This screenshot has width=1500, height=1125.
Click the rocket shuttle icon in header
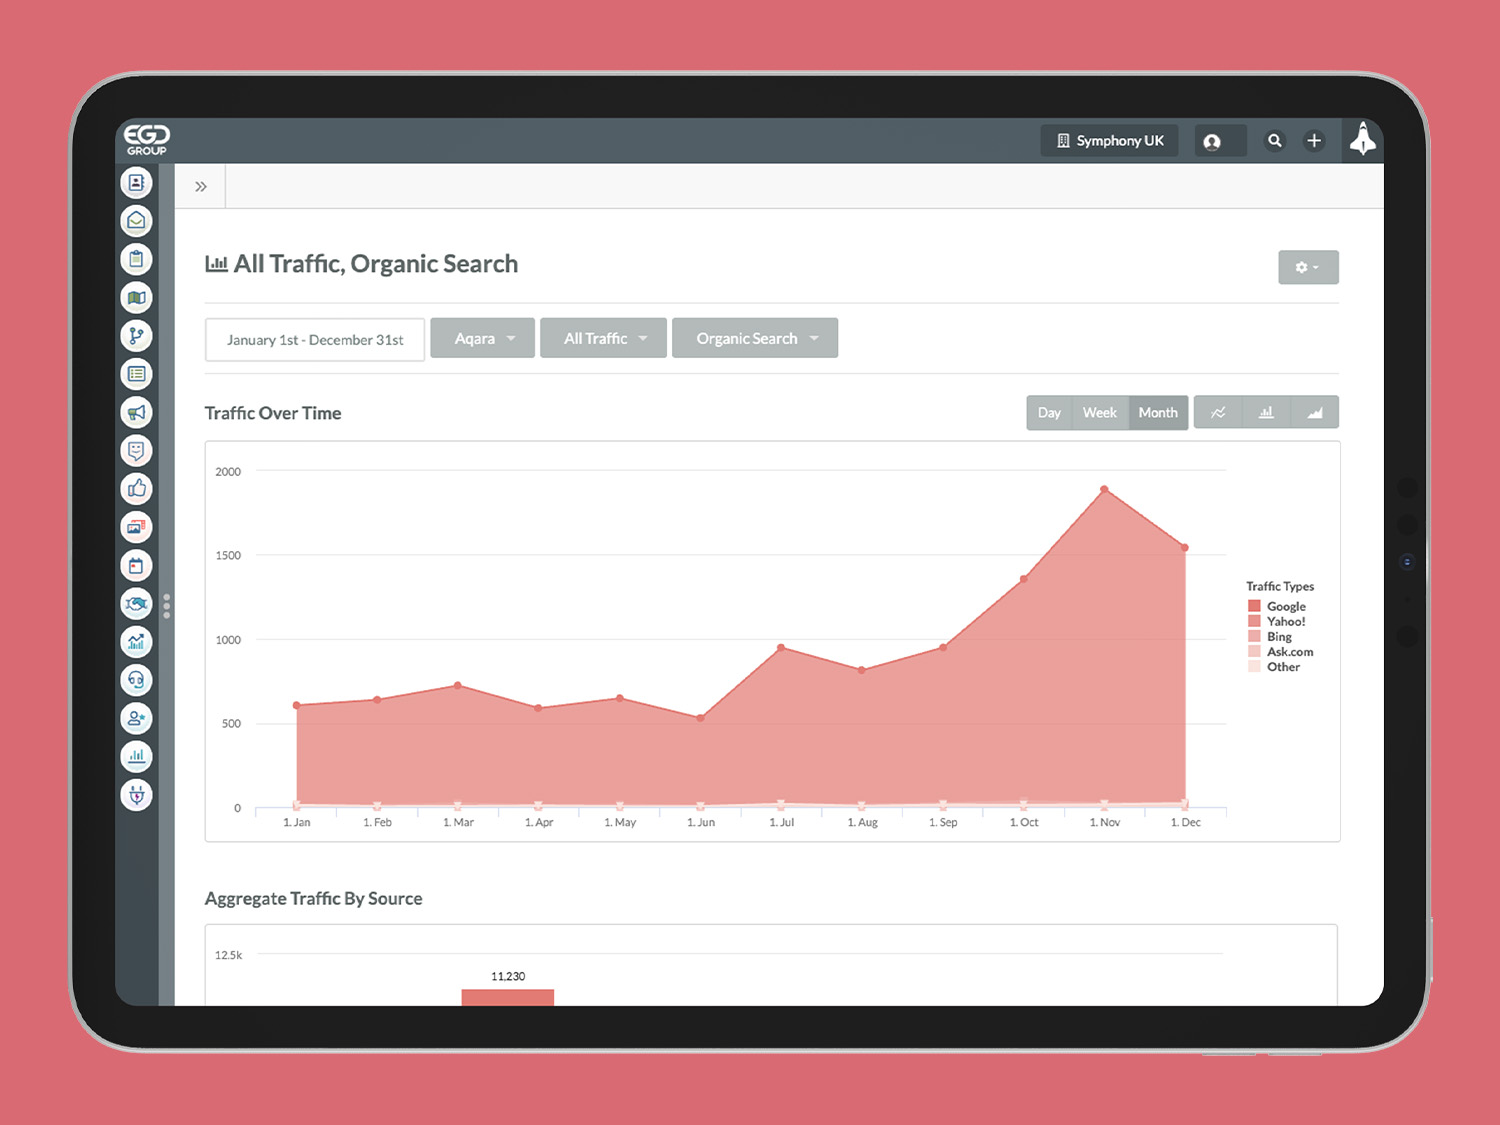pos(1362,140)
